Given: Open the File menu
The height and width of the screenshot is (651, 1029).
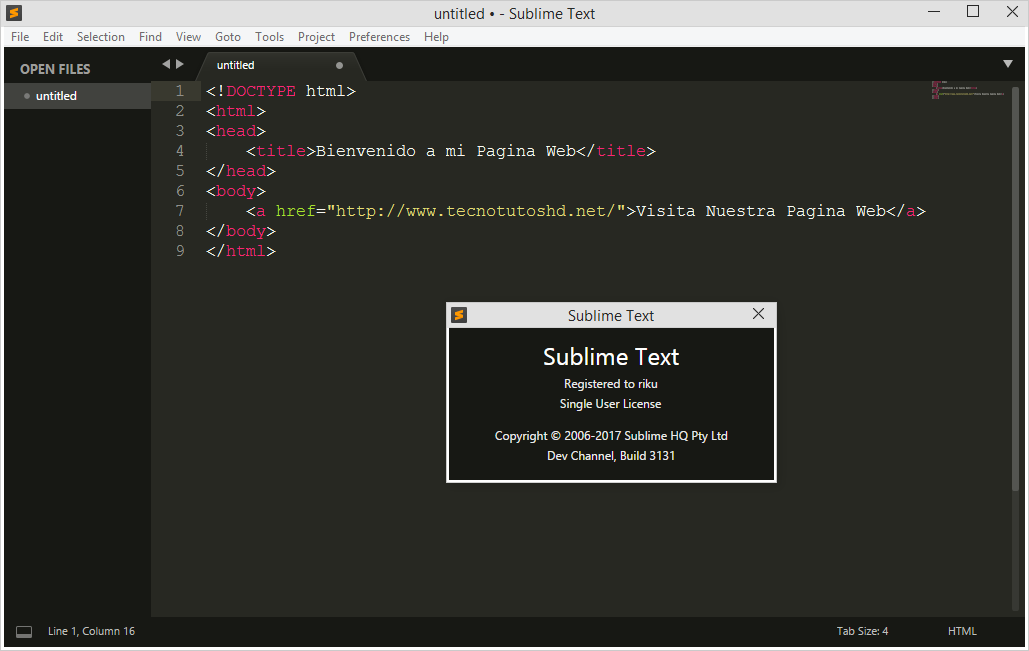Looking at the screenshot, I should pos(20,37).
